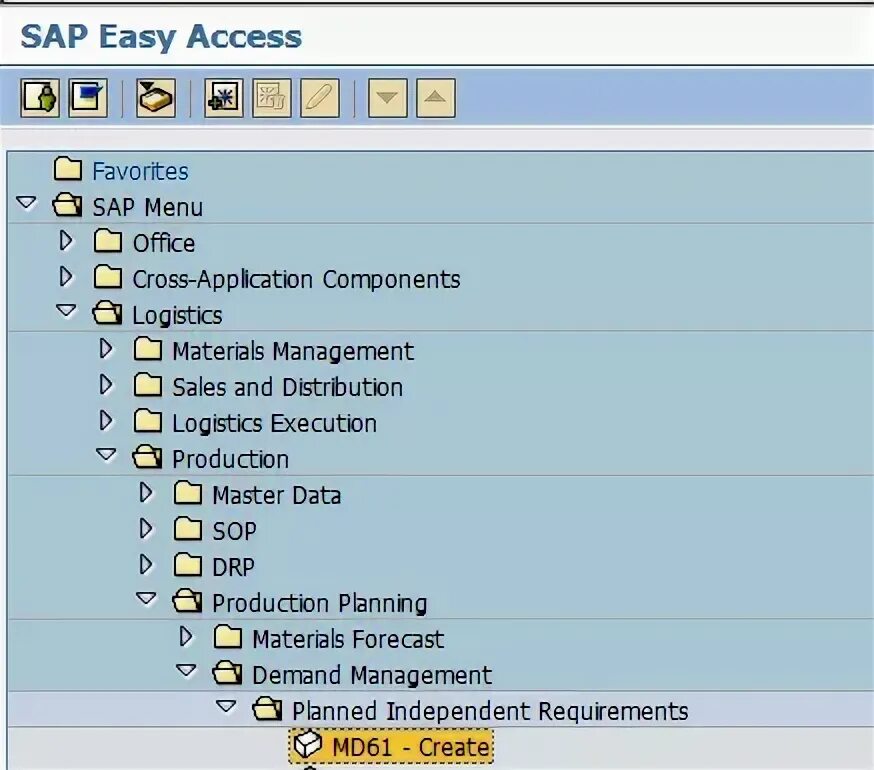Expand the Master Data arrow

click(x=146, y=493)
